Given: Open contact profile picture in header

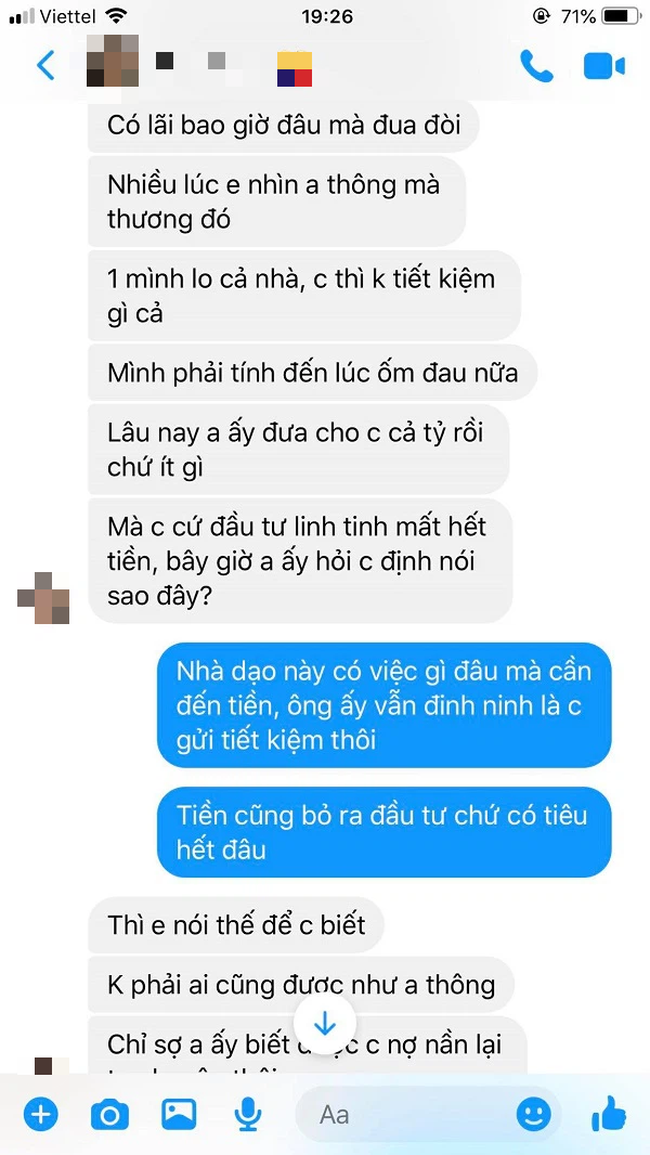Looking at the screenshot, I should click(x=113, y=60).
